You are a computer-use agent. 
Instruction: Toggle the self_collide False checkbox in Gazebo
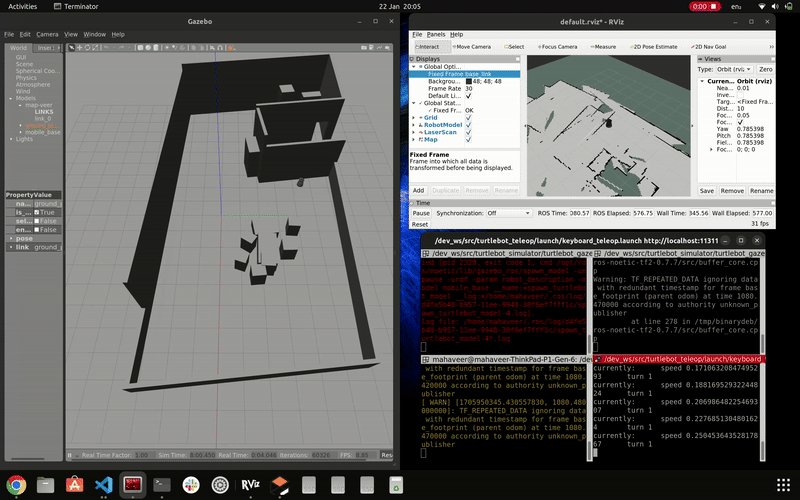tap(37, 221)
